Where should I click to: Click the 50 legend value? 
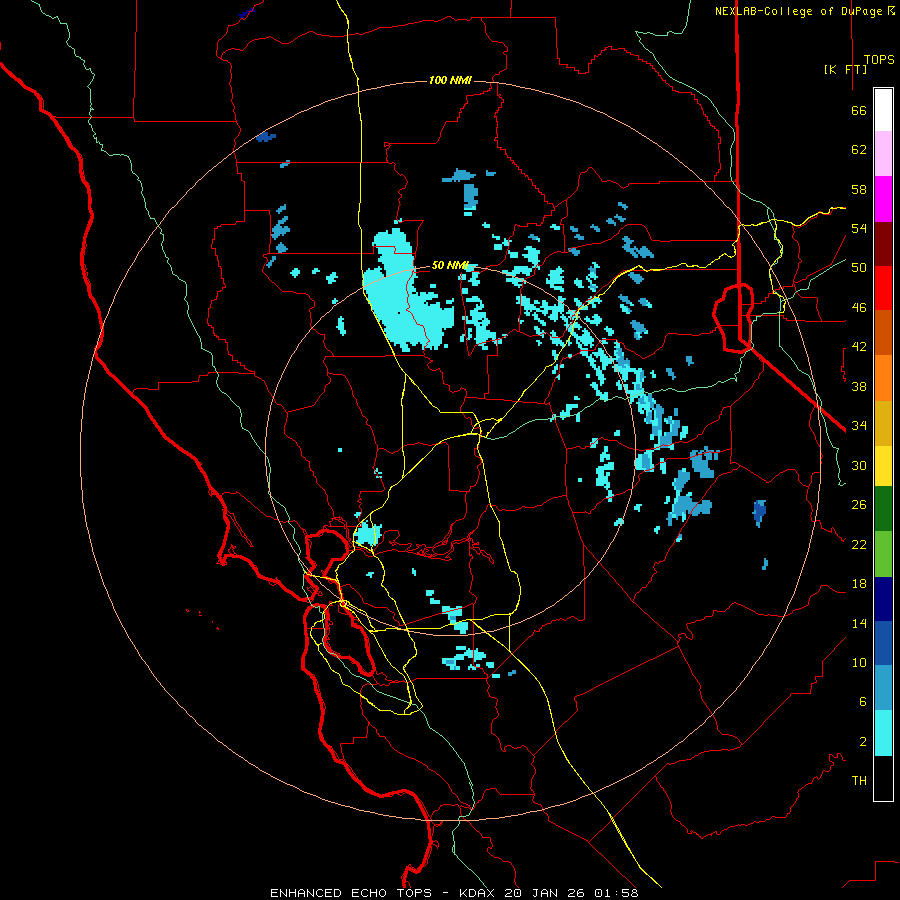tap(859, 268)
